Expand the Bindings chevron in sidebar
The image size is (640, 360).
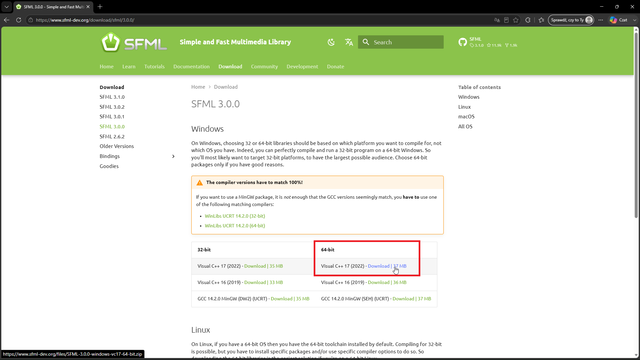[x=173, y=156]
